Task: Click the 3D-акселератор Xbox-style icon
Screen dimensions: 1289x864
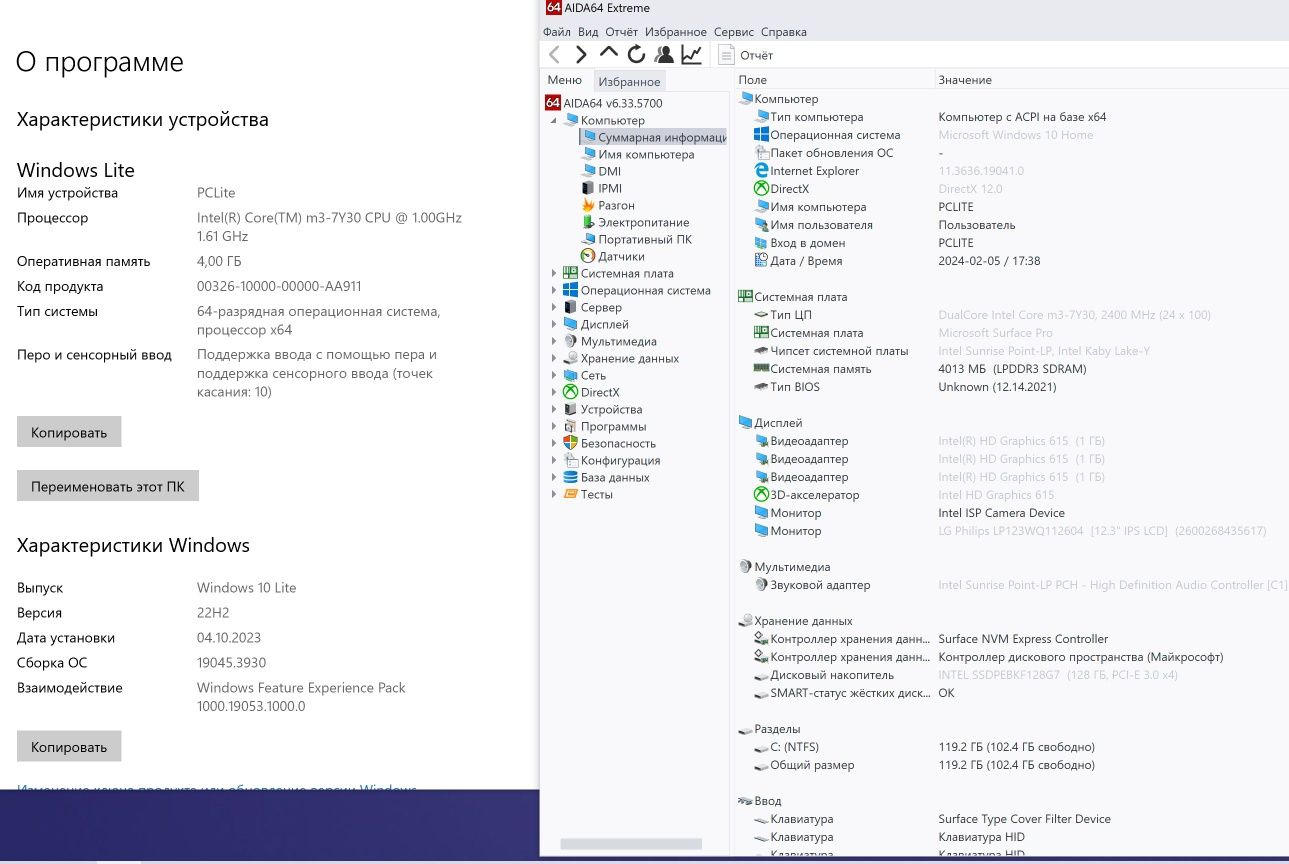Action: pyautogui.click(x=761, y=495)
